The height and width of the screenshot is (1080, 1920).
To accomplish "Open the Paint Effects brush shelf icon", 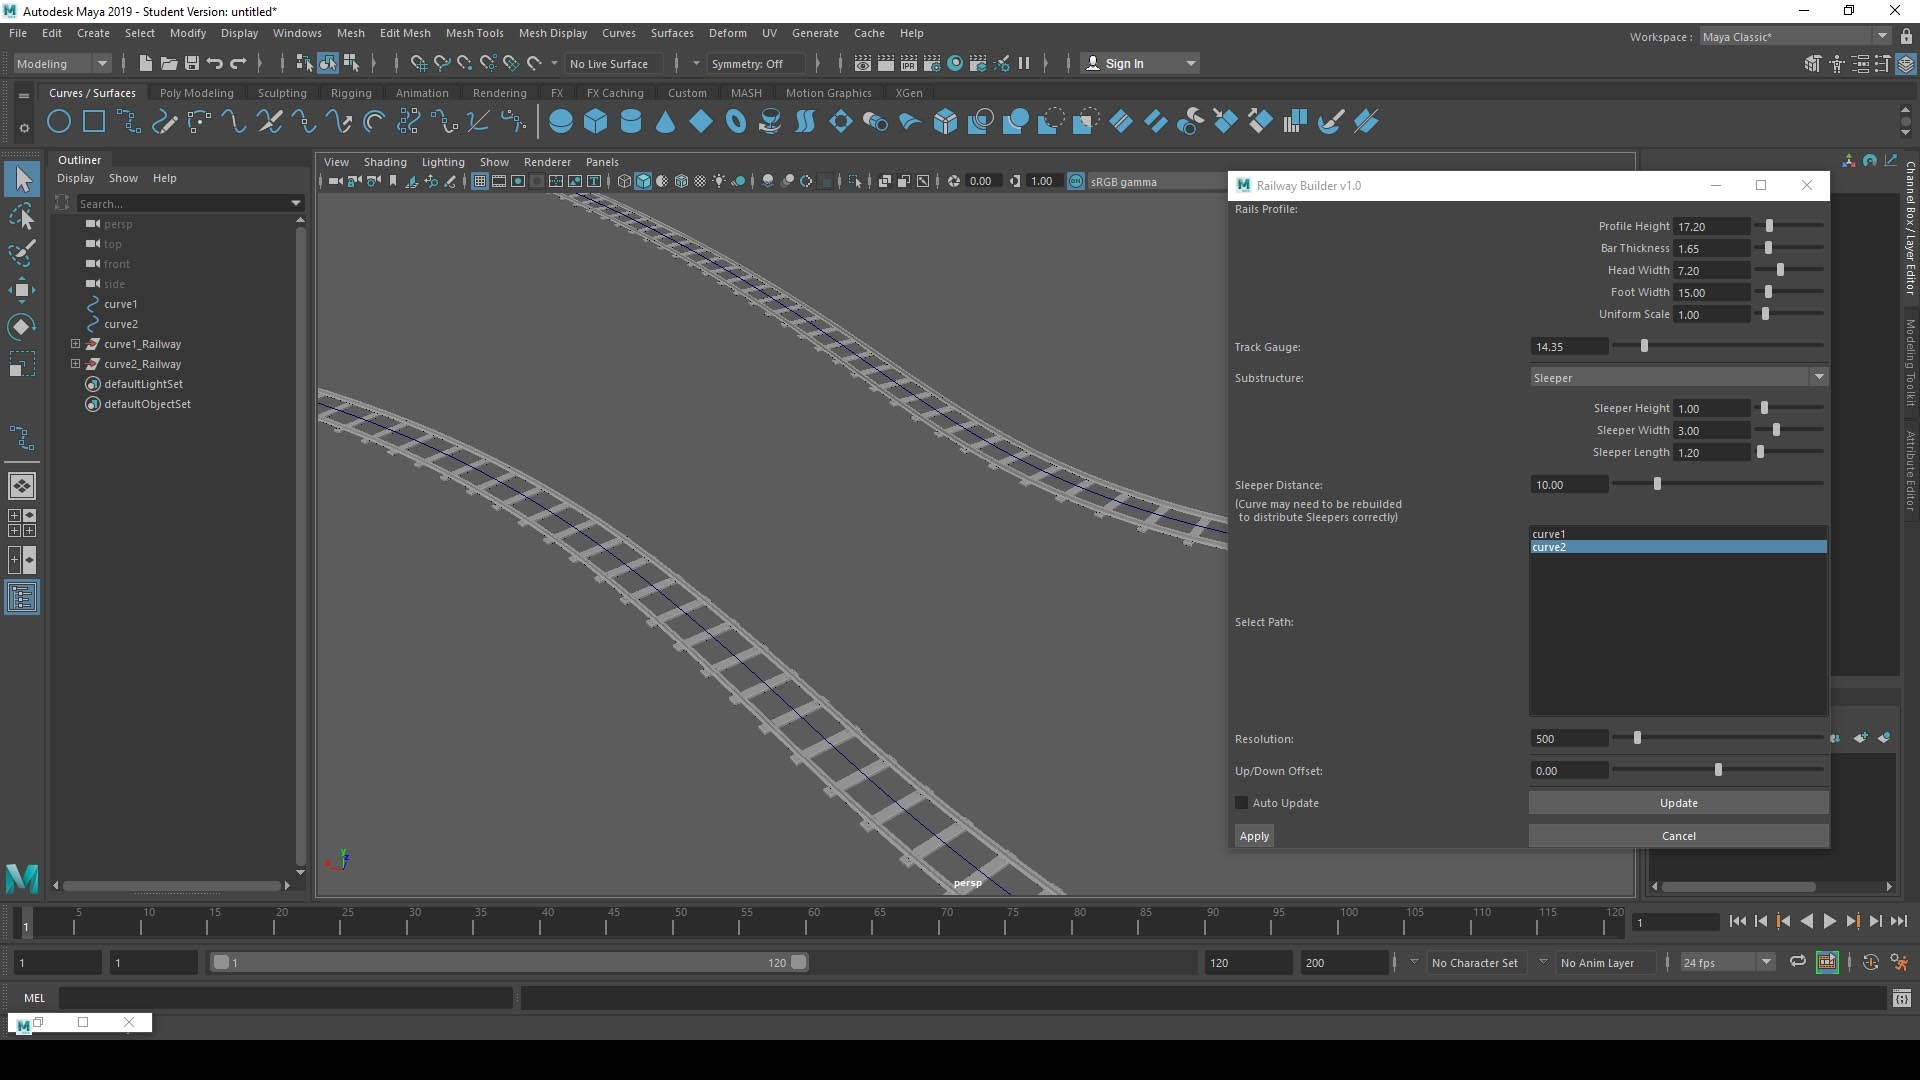I will [x=1330, y=121].
